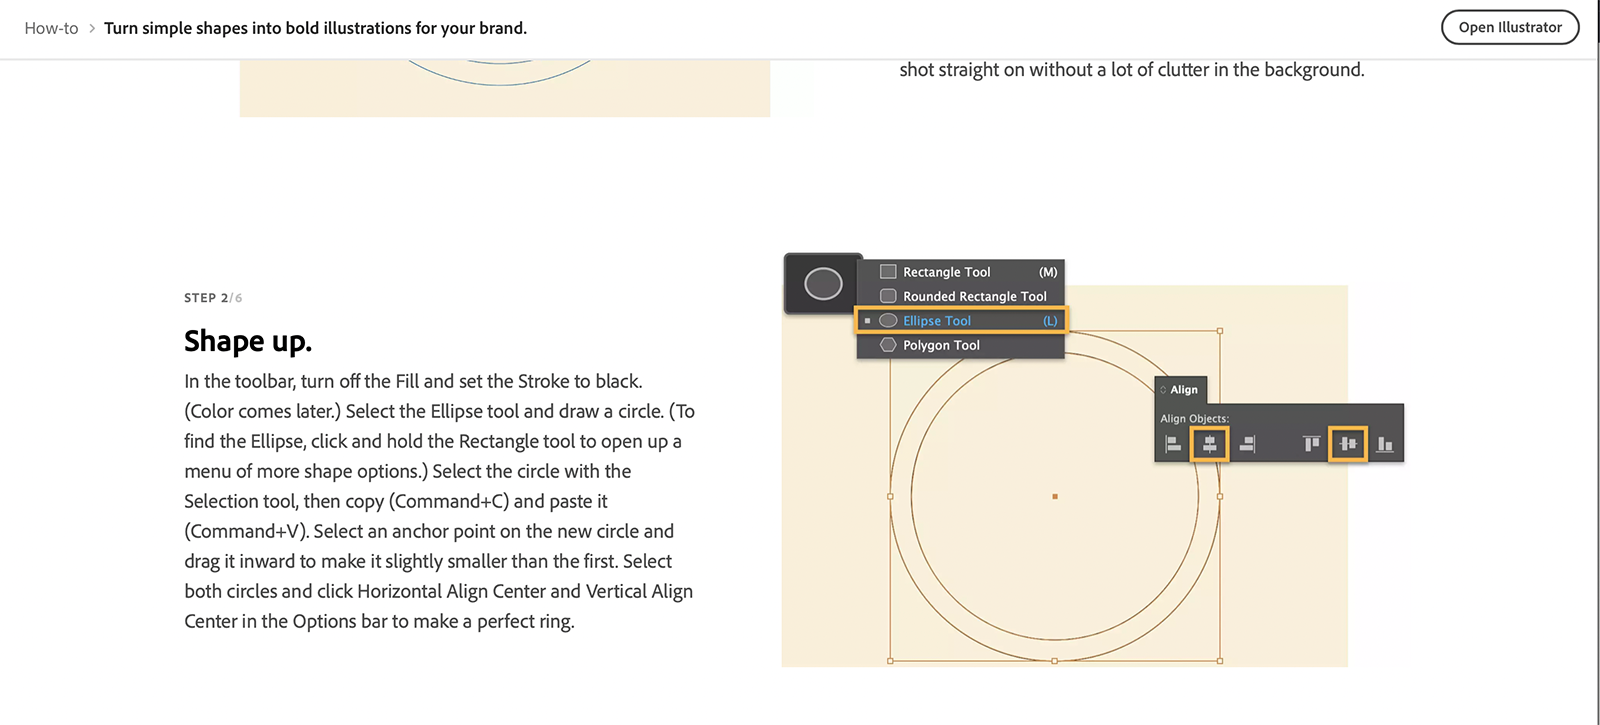Open the Align panel tab
Screen dimensions: 1600x725
[x=1184, y=390]
